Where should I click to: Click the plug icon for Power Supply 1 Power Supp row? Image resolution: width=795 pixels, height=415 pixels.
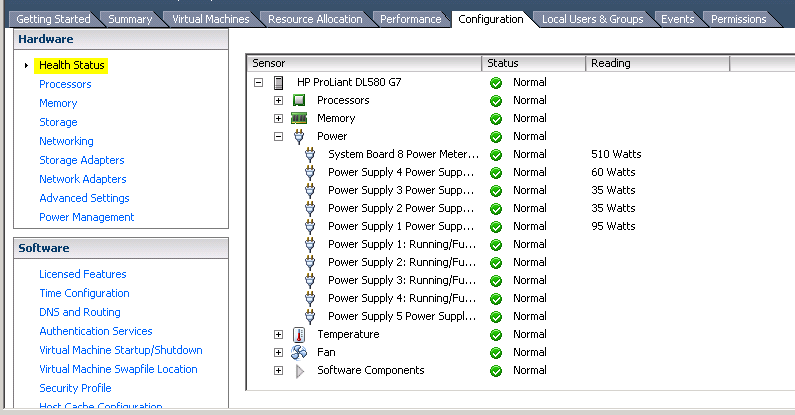click(310, 227)
